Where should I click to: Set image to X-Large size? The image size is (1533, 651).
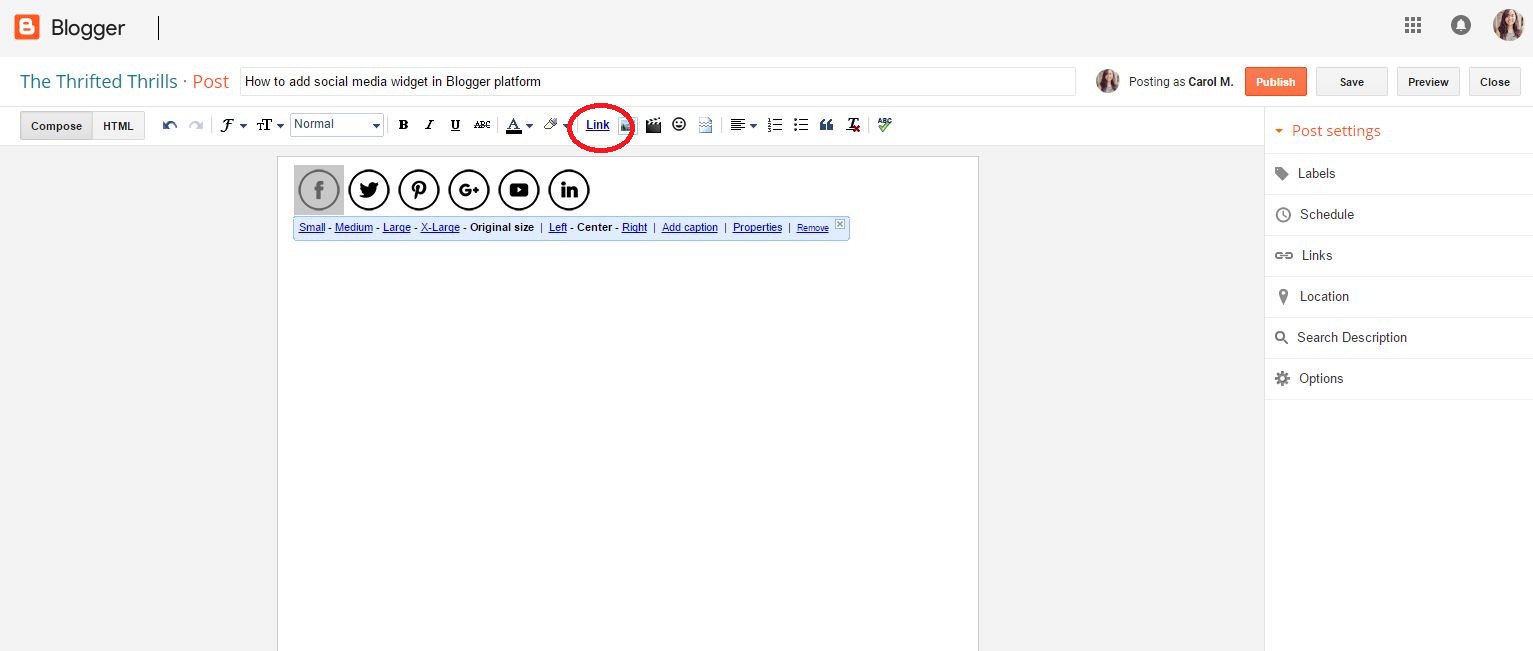coord(440,227)
